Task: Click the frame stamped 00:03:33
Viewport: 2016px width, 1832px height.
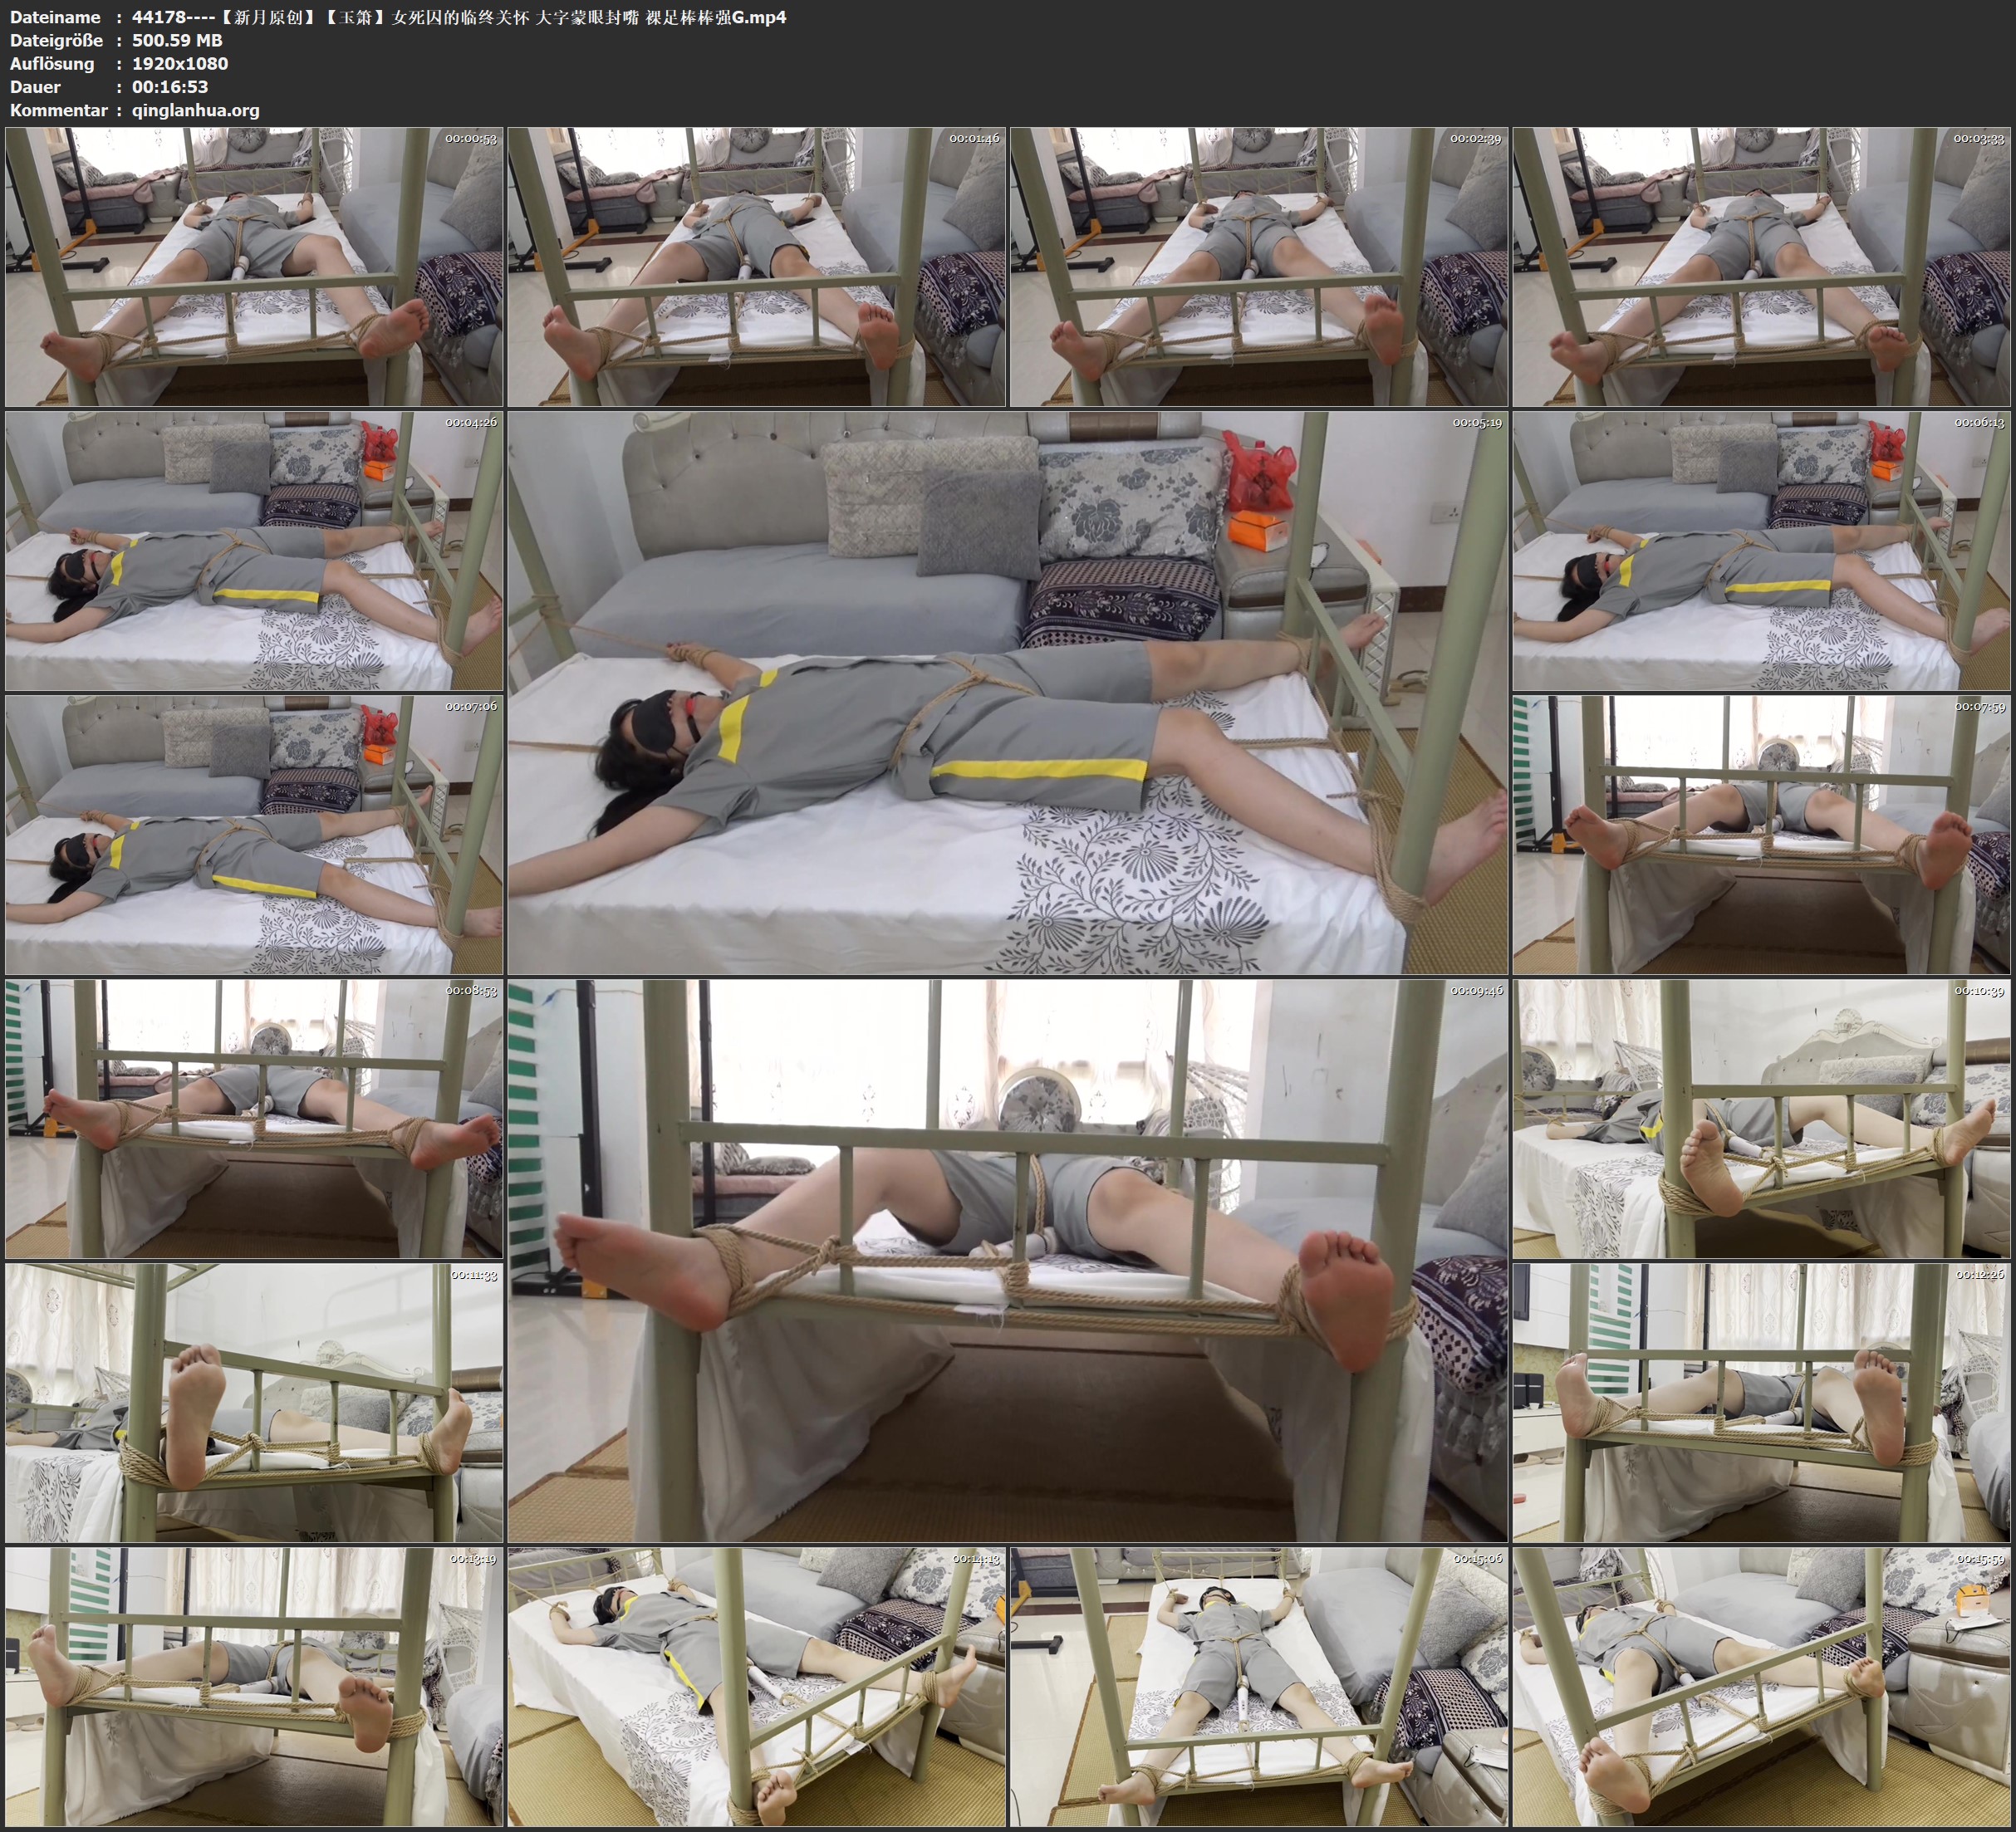Action: pyautogui.click(x=1762, y=267)
